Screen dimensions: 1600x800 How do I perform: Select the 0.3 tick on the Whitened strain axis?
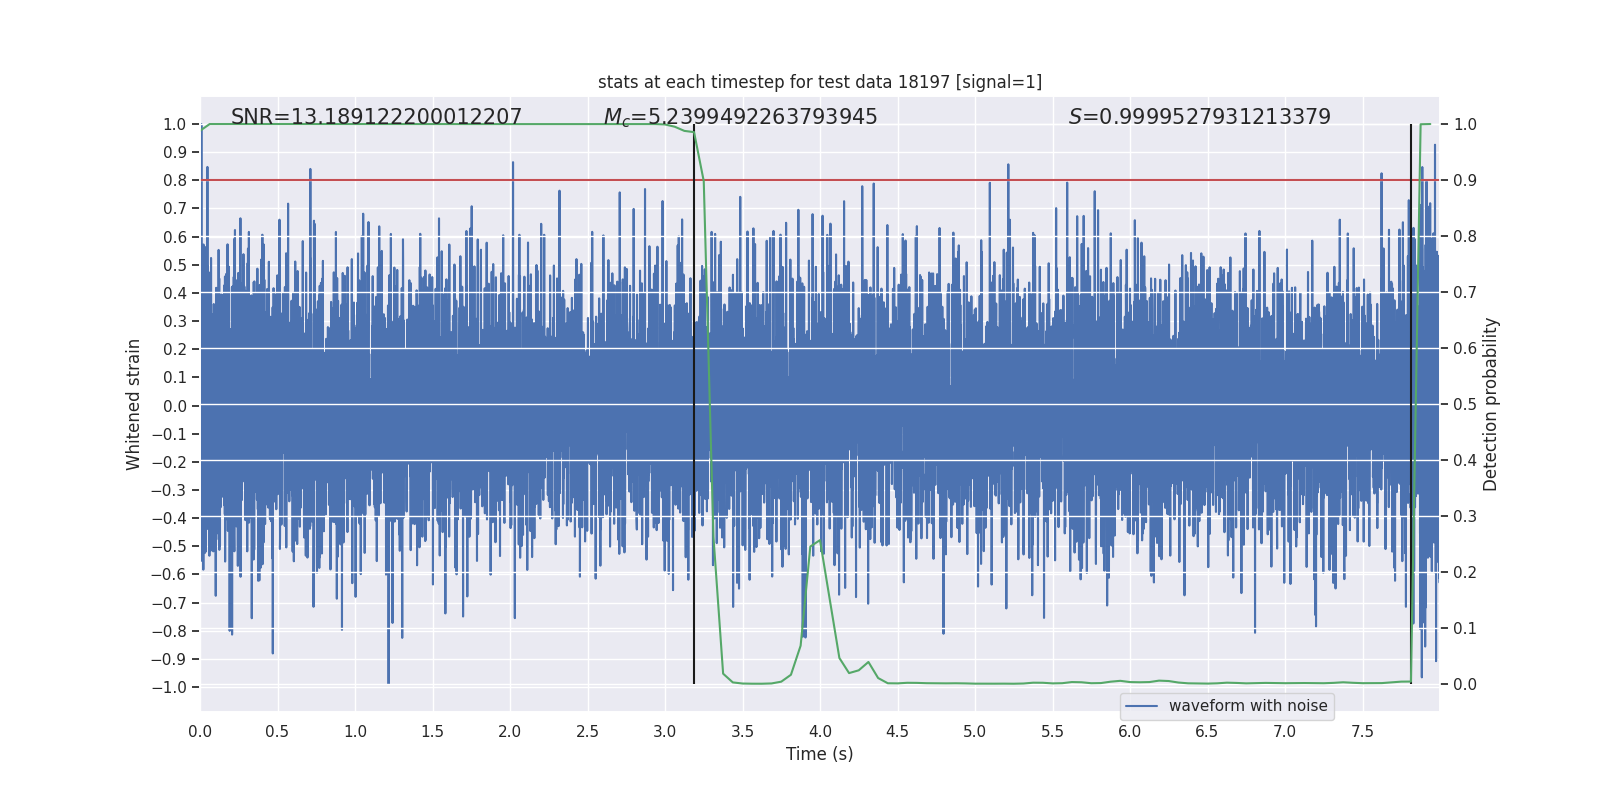pyautogui.click(x=175, y=321)
